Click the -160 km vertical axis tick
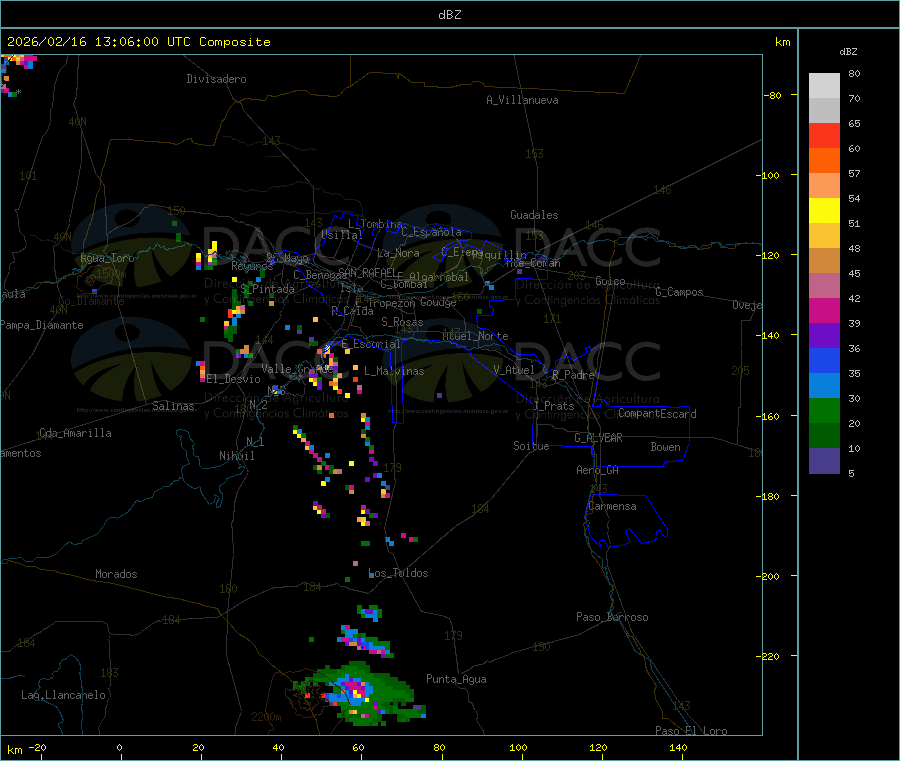 [x=770, y=416]
